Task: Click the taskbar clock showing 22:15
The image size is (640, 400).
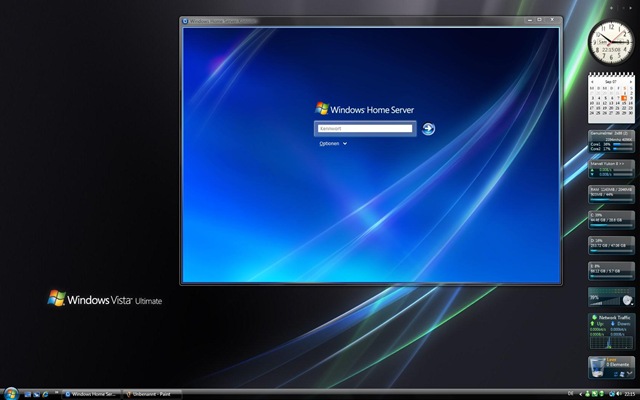Action: click(630, 394)
